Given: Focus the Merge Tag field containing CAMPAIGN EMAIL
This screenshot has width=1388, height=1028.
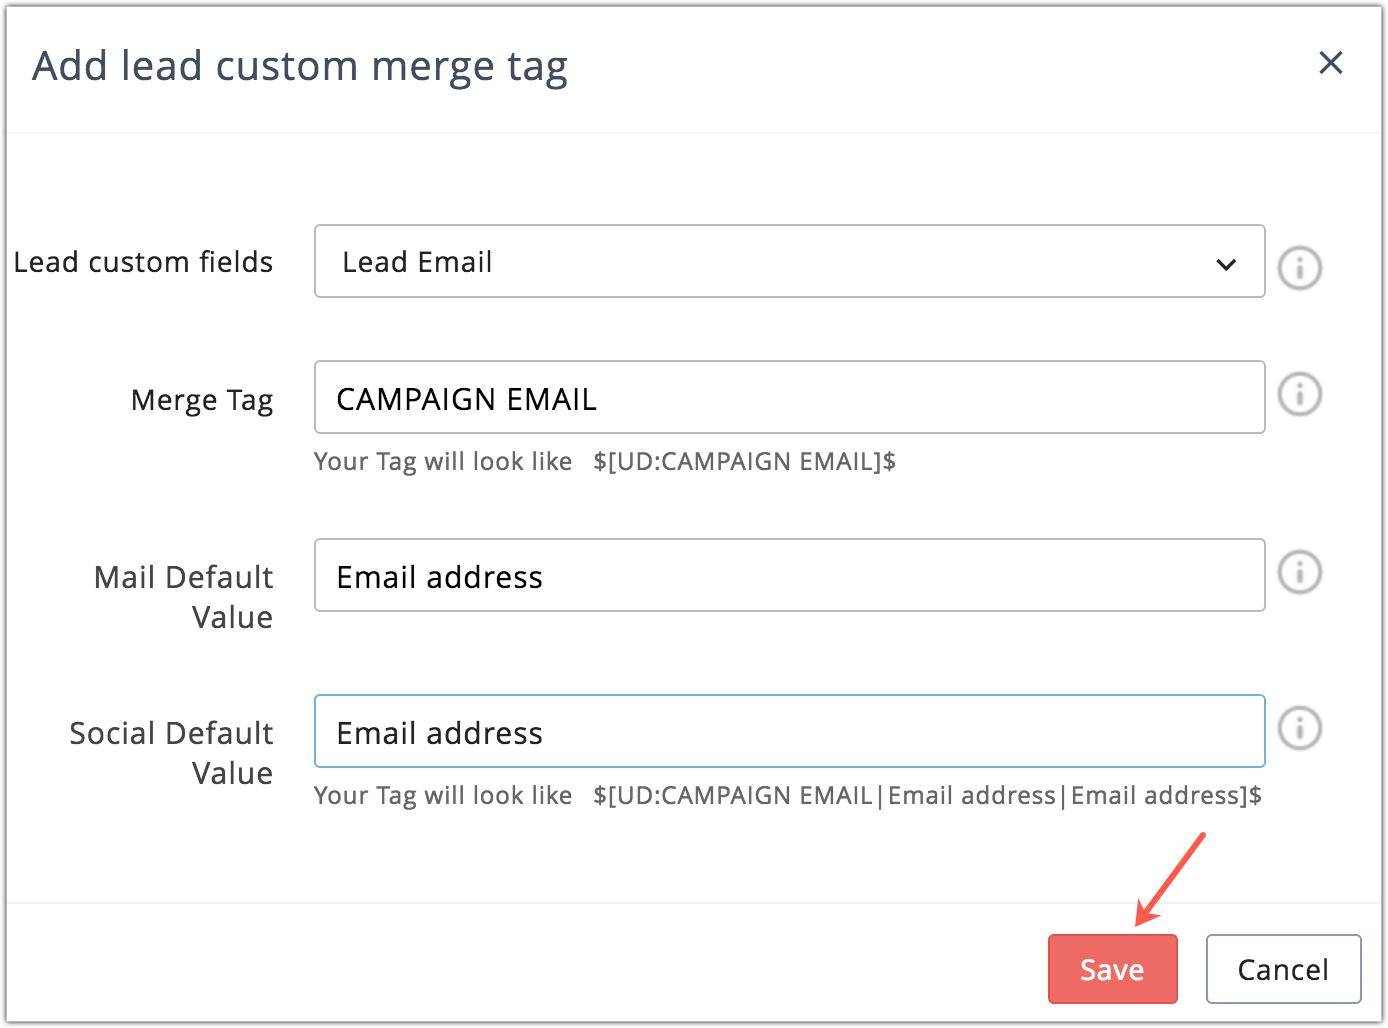Looking at the screenshot, I should (788, 398).
